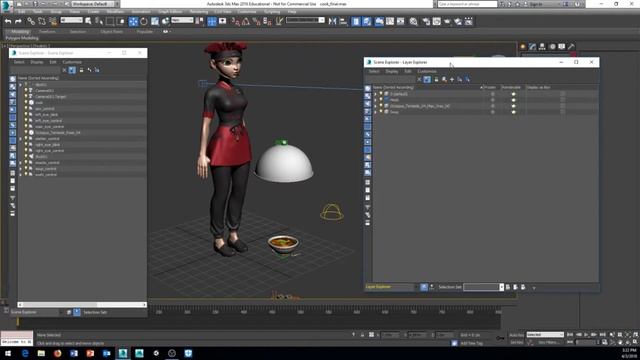Click the Select and Place tool

[166, 21]
